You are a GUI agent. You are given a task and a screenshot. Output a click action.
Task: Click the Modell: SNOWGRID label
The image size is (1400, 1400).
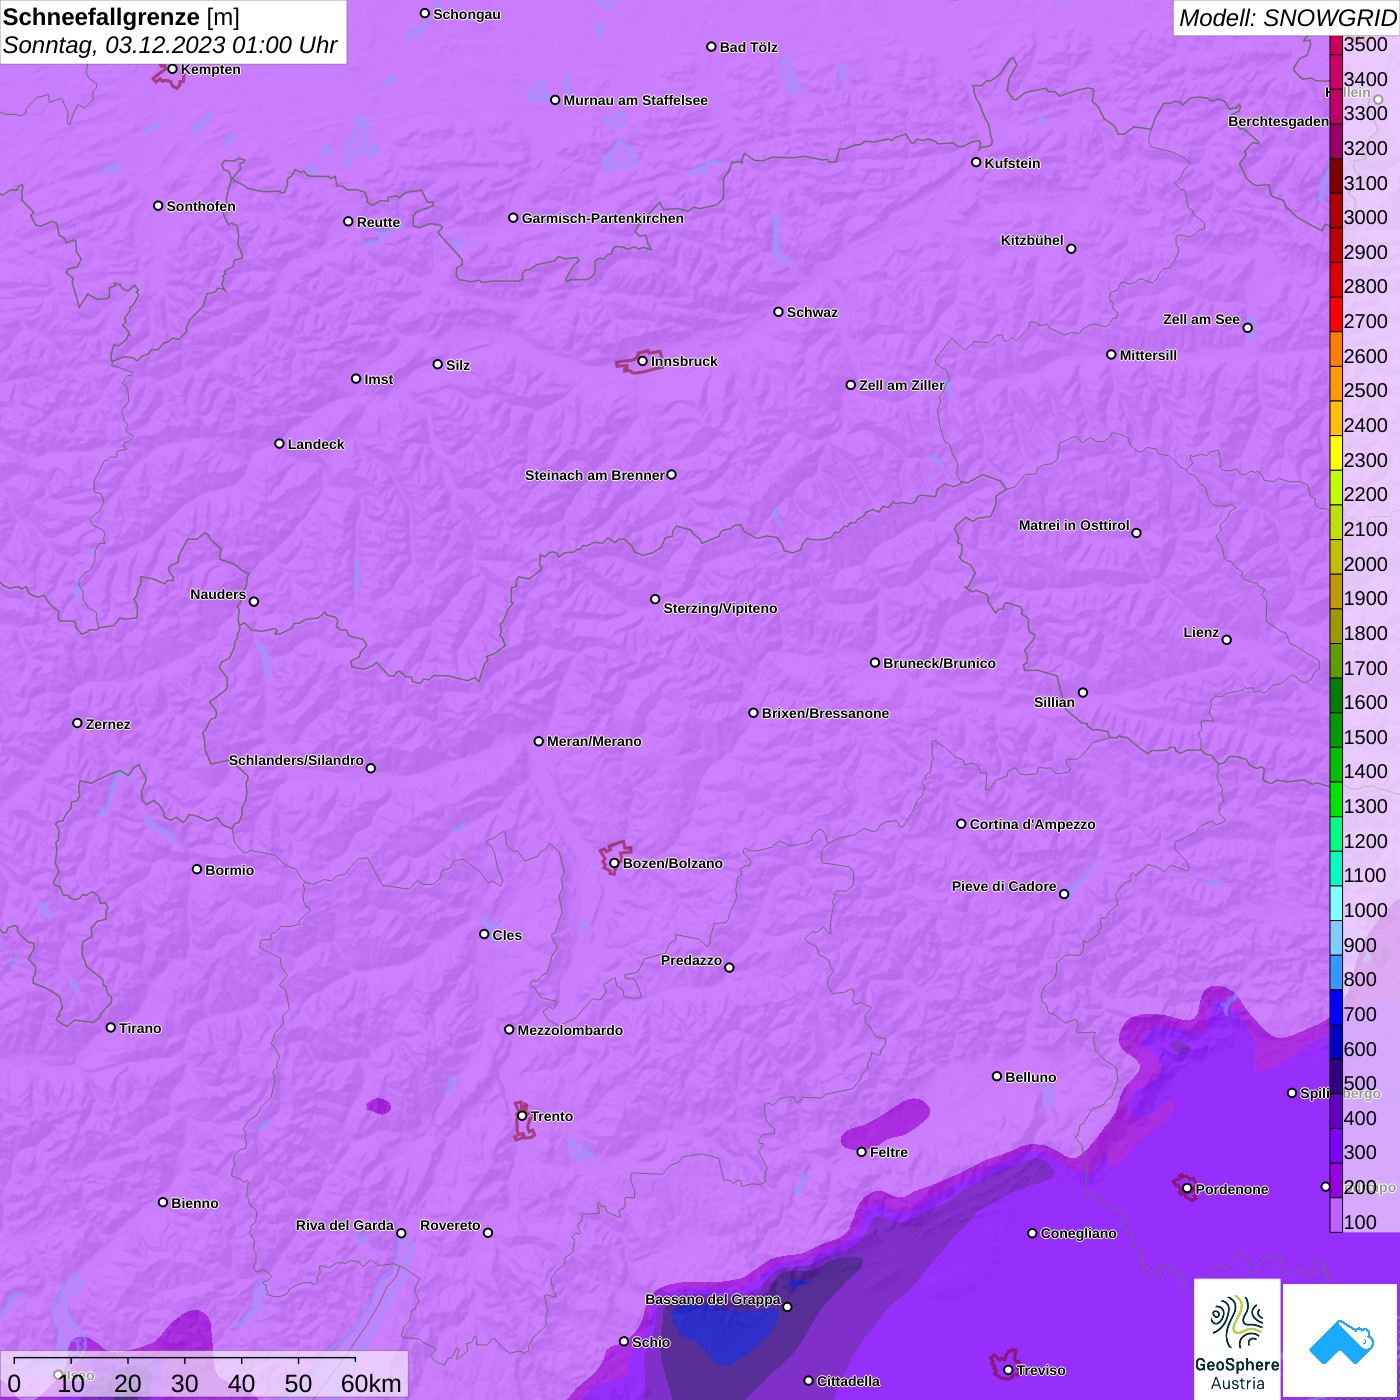pyautogui.click(x=1286, y=18)
